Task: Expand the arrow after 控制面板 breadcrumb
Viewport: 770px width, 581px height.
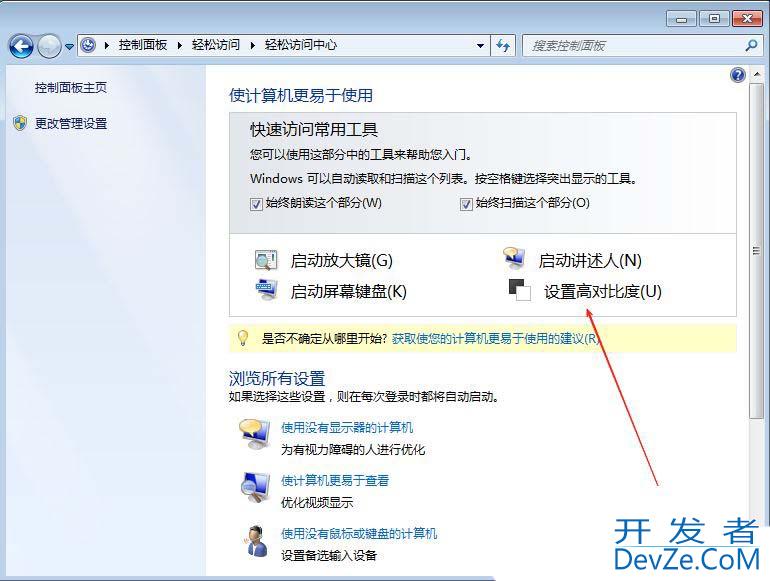Action: pyautogui.click(x=180, y=45)
